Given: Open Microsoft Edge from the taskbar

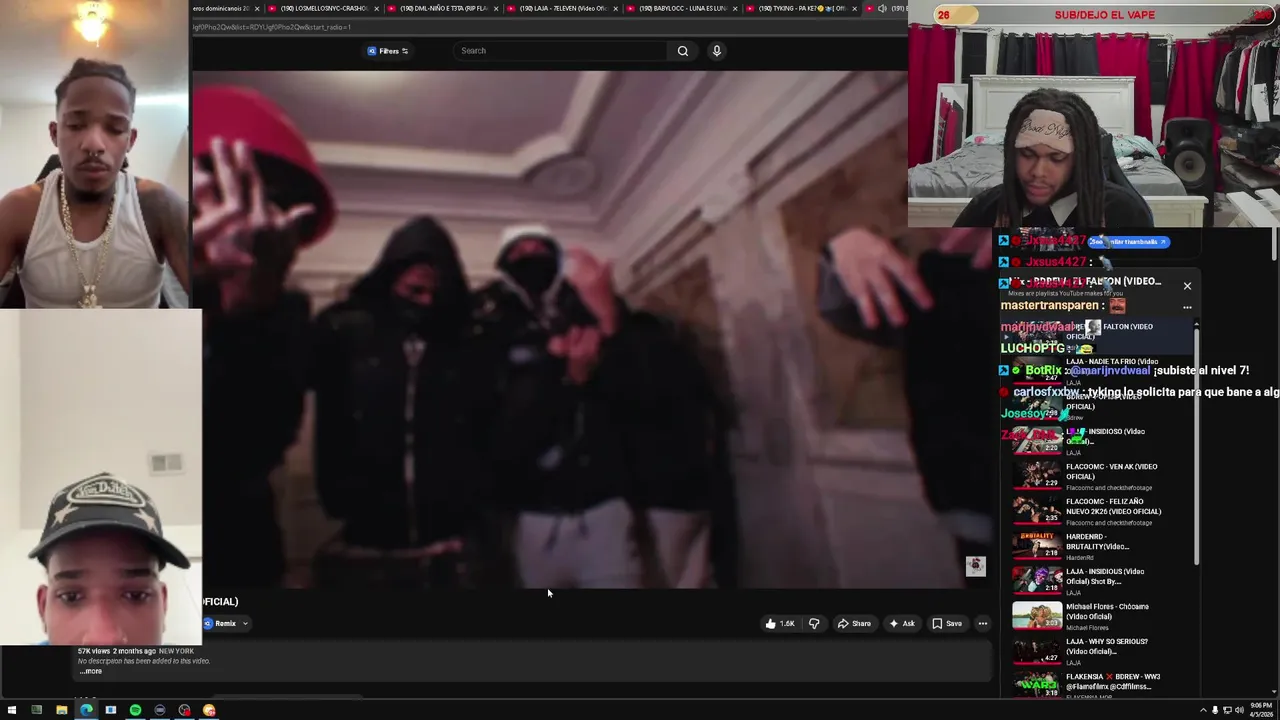Looking at the screenshot, I should pos(86,710).
